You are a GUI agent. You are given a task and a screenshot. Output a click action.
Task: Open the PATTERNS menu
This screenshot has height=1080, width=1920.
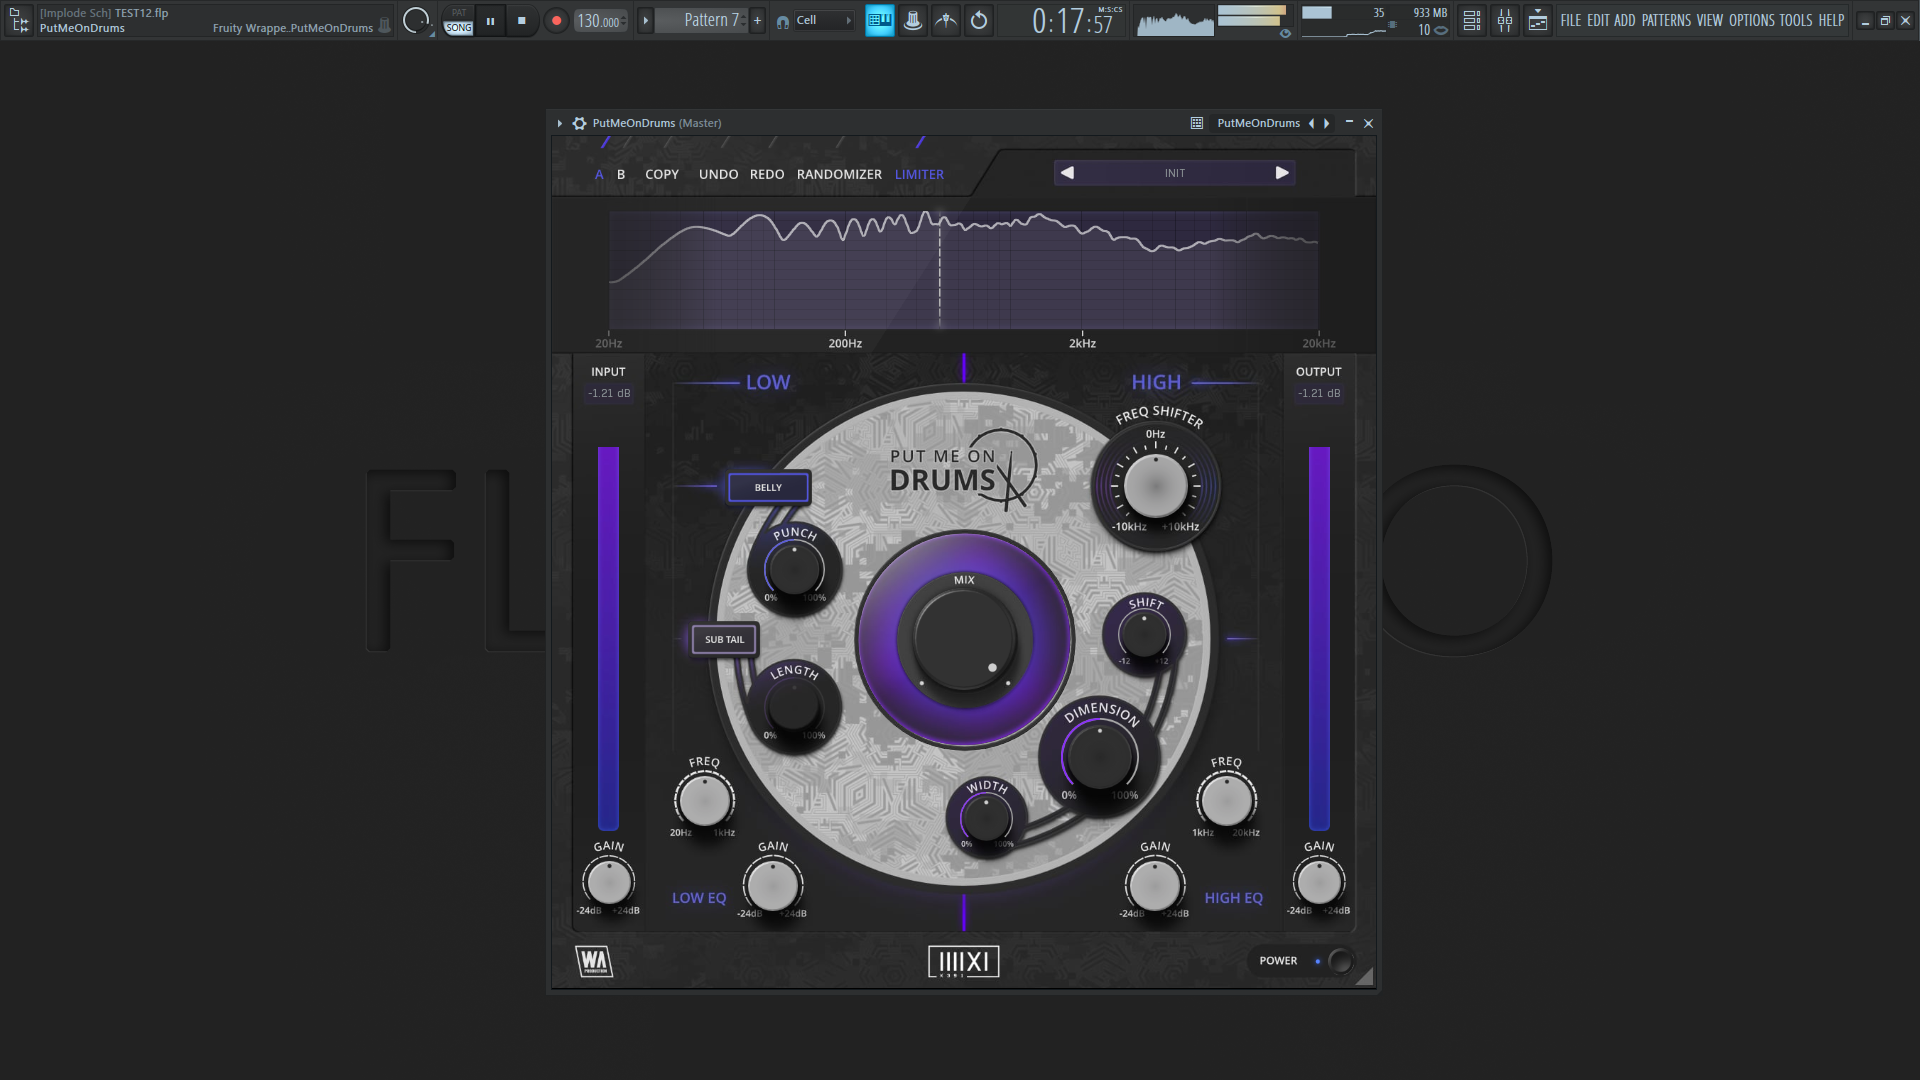(1666, 20)
